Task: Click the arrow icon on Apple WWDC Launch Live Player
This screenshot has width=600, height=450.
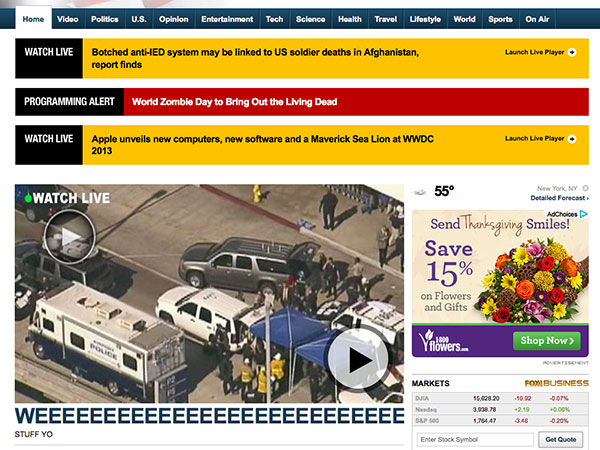Action: pos(571,135)
